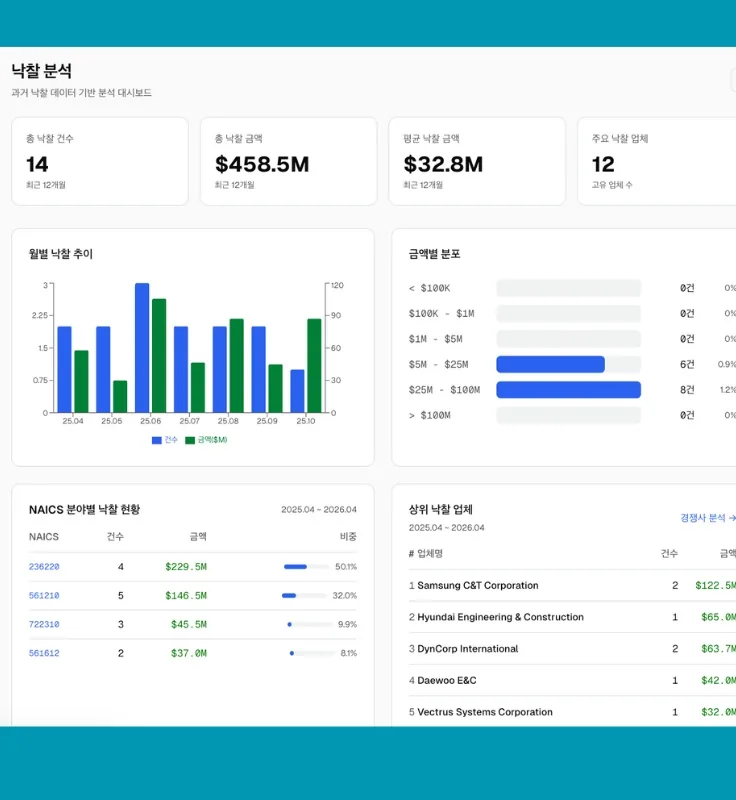The height and width of the screenshot is (800, 736).
Task: Click the 월별 낙찰 추이 chart title
Action: [x=61, y=254]
